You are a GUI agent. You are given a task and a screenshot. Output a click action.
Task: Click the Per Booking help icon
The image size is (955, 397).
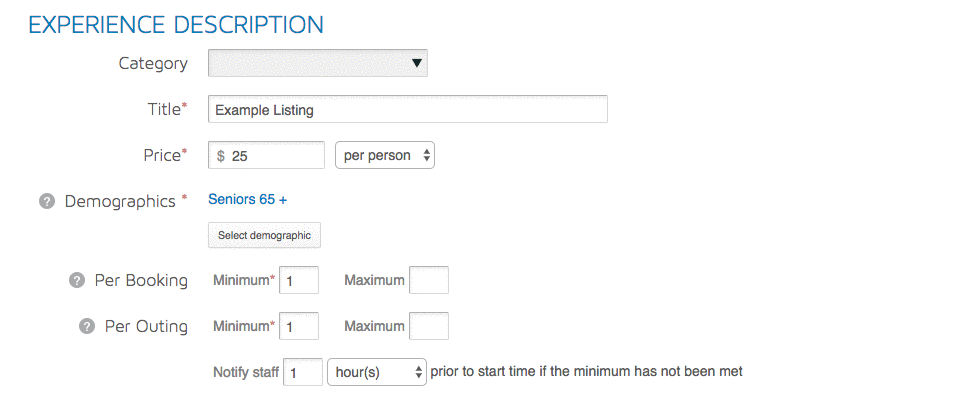pos(77,281)
